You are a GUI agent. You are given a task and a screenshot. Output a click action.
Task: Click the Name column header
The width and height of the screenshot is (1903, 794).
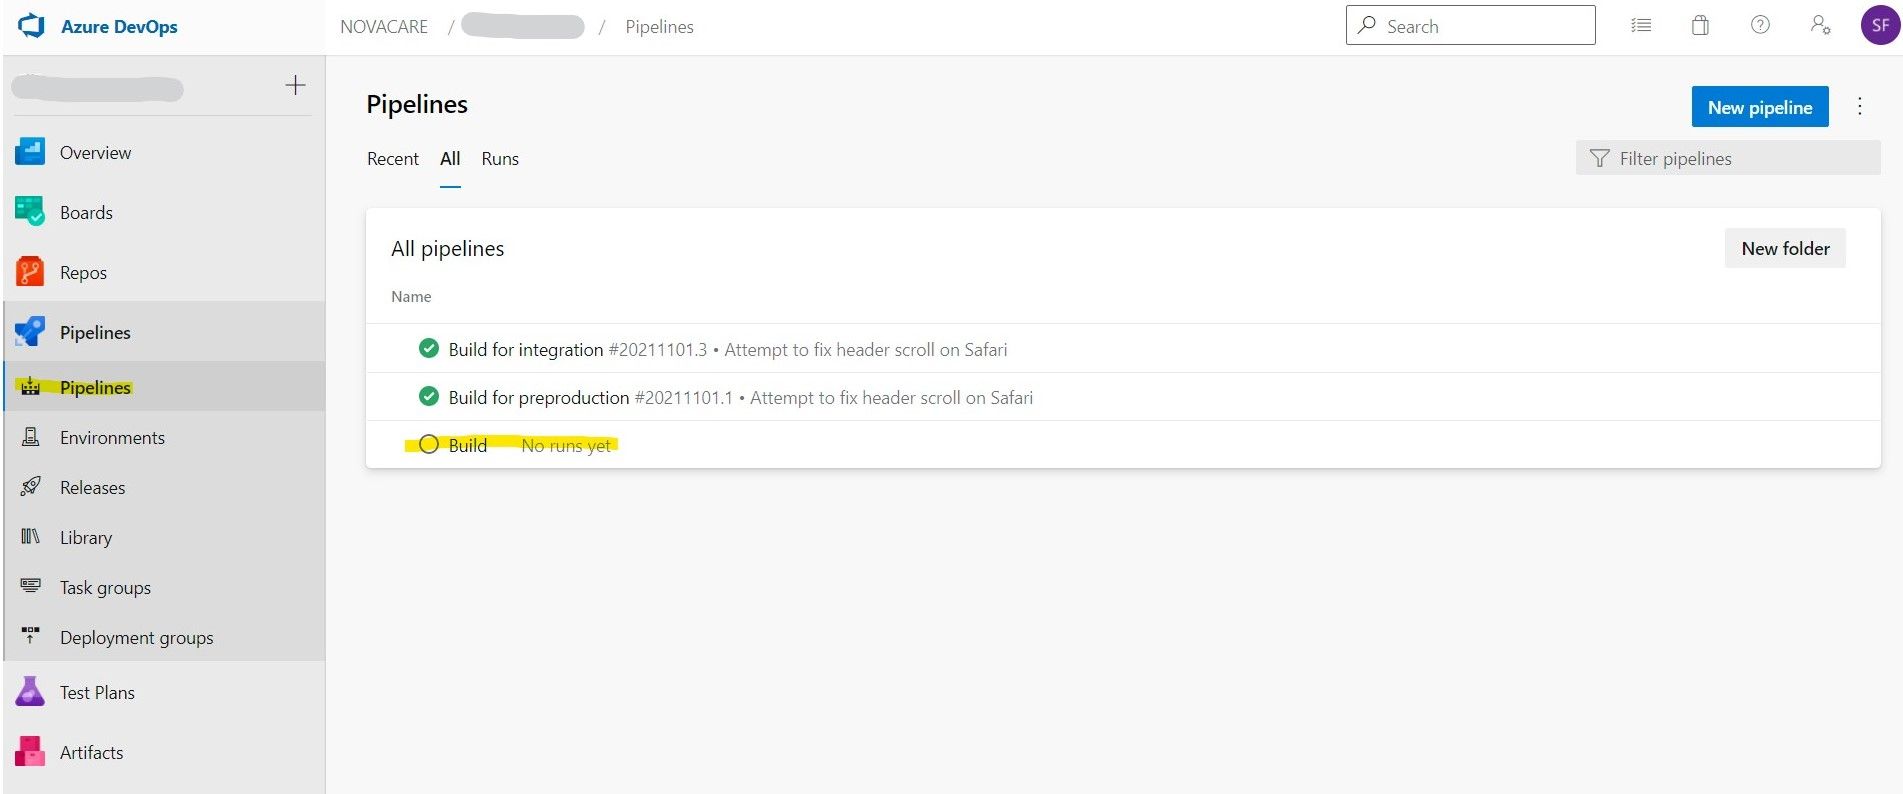point(411,296)
